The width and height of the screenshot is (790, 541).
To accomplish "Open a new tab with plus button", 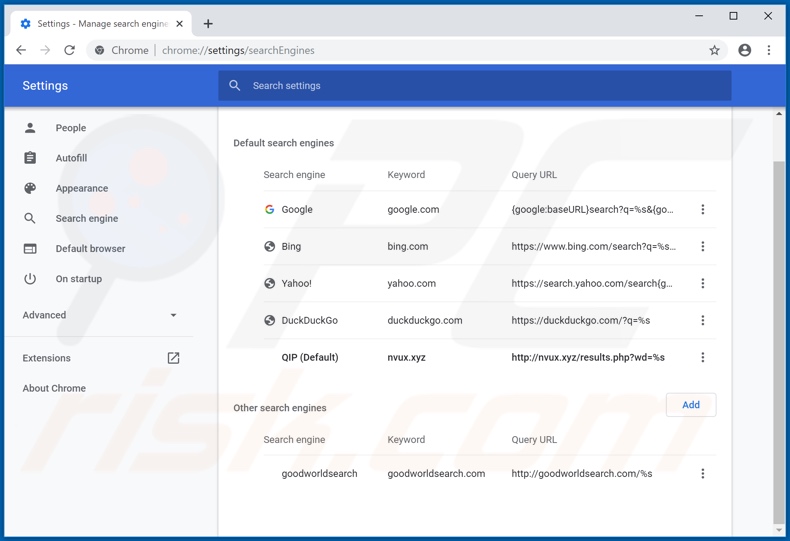I will pos(208,24).
